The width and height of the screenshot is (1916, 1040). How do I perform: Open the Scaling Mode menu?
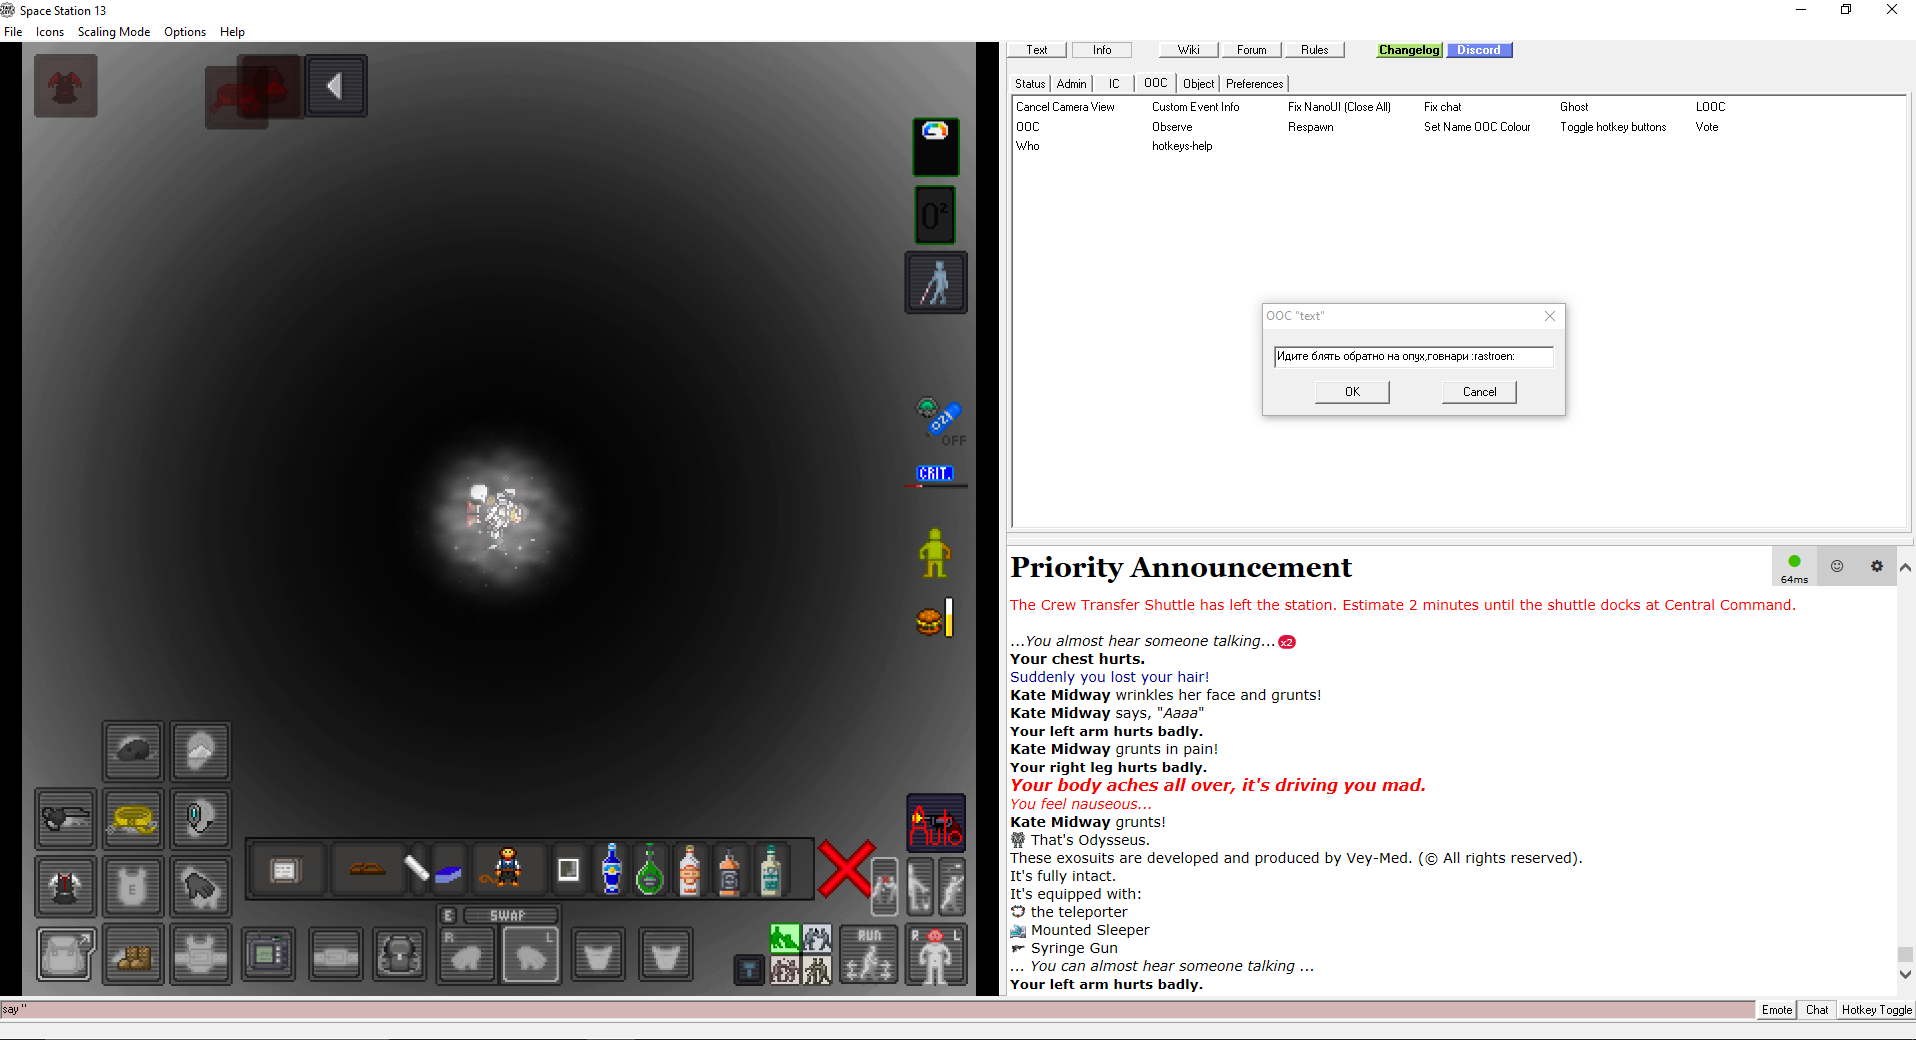tap(114, 32)
